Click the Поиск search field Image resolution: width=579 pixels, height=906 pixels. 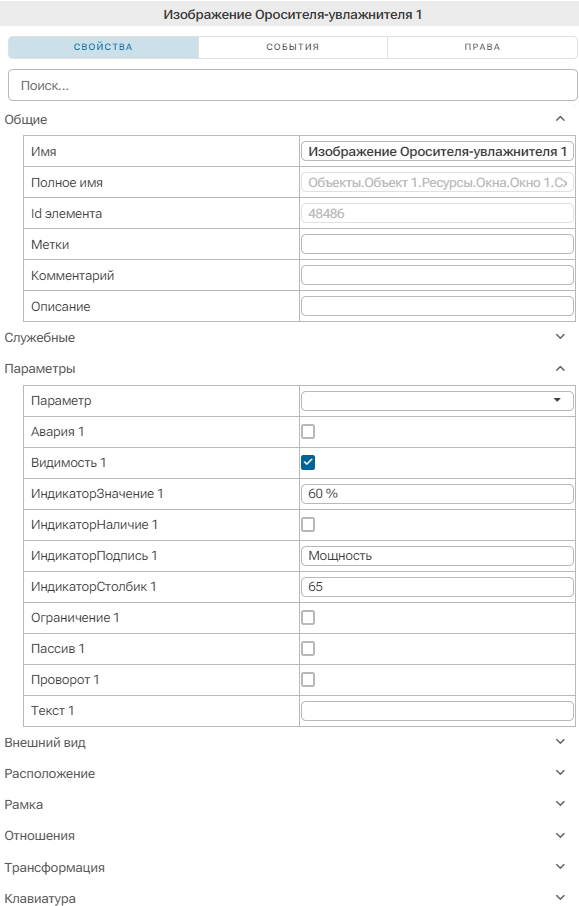coord(292,86)
